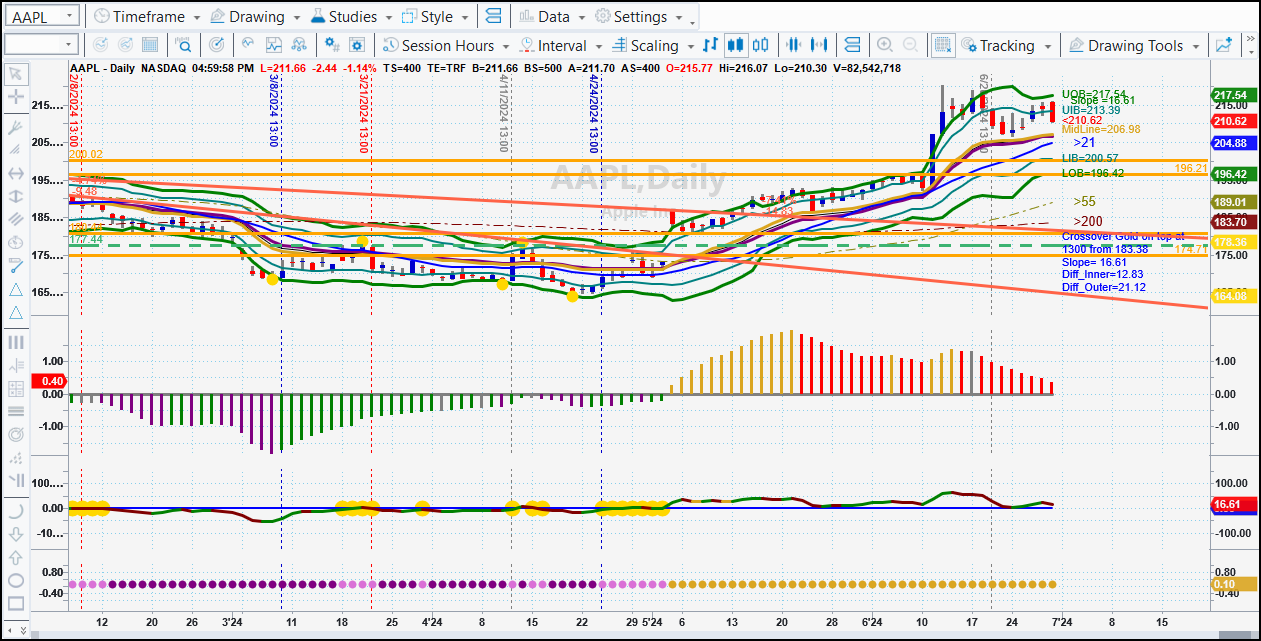This screenshot has width=1261, height=641.
Task: Pick the vertical double-arrow measure tool
Action: pyautogui.click(x=15, y=196)
